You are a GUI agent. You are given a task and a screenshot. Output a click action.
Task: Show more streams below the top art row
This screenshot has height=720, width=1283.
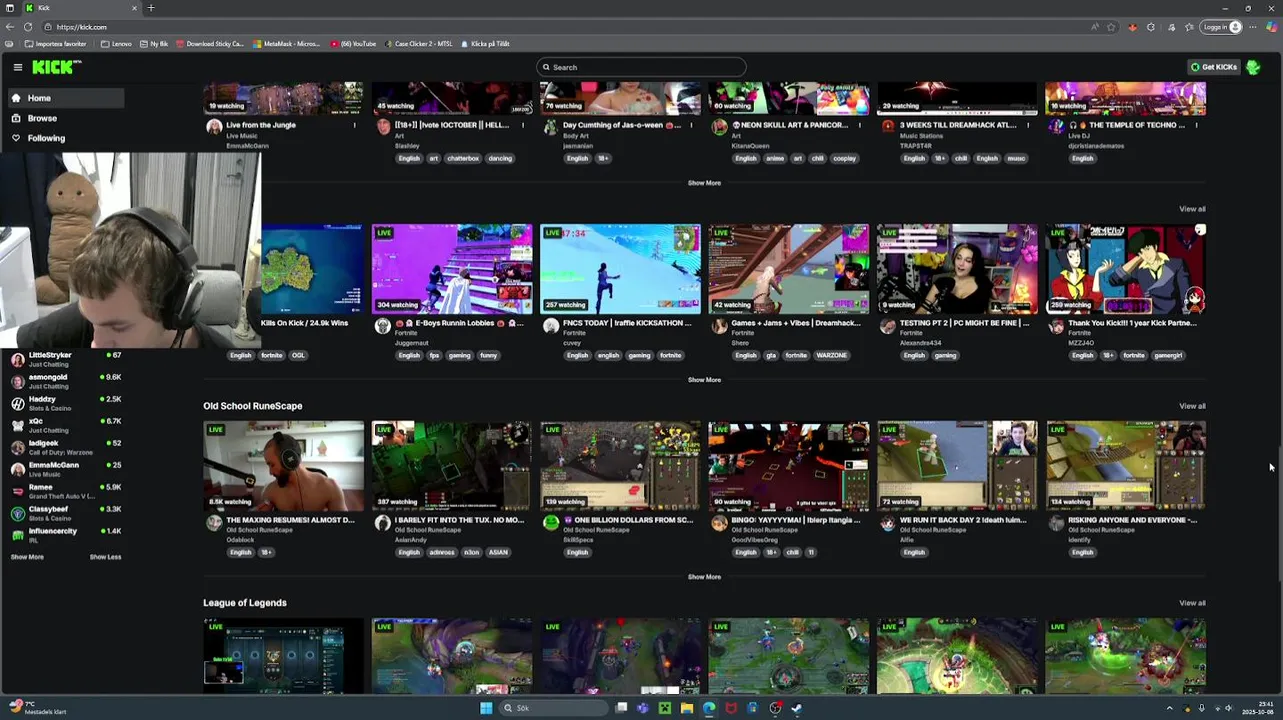[x=704, y=183]
